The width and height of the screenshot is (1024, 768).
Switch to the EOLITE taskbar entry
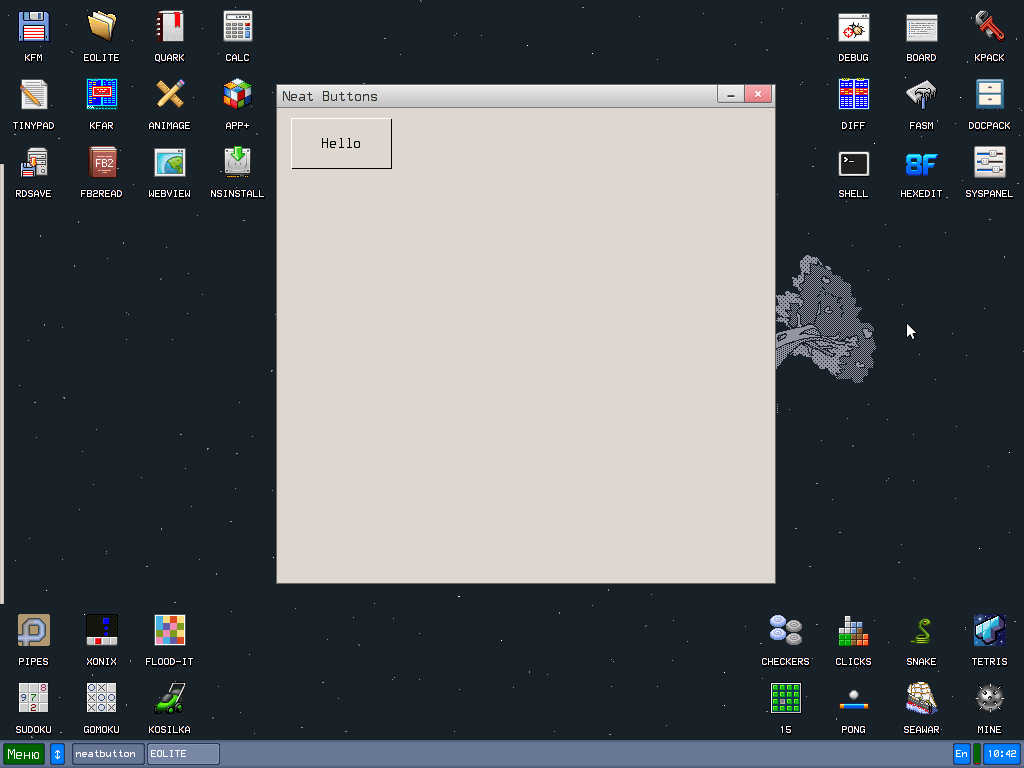[183, 753]
